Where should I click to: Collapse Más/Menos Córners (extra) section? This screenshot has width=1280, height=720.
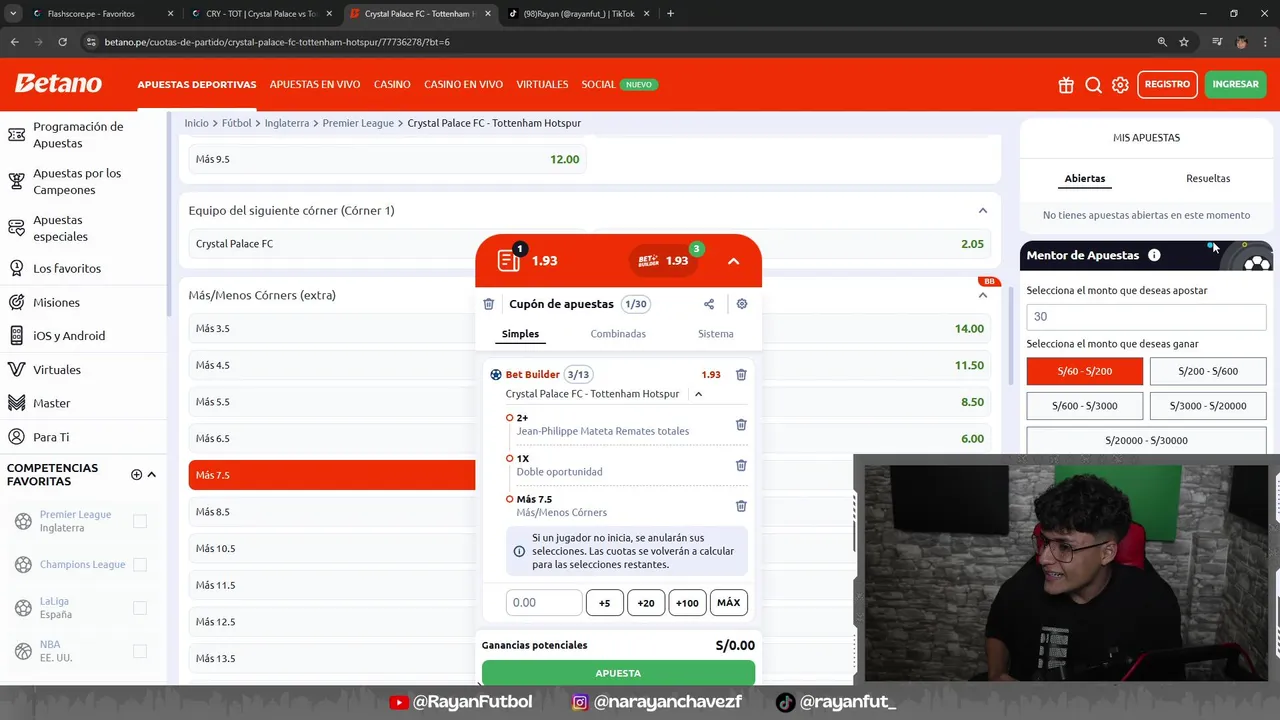coord(982,295)
